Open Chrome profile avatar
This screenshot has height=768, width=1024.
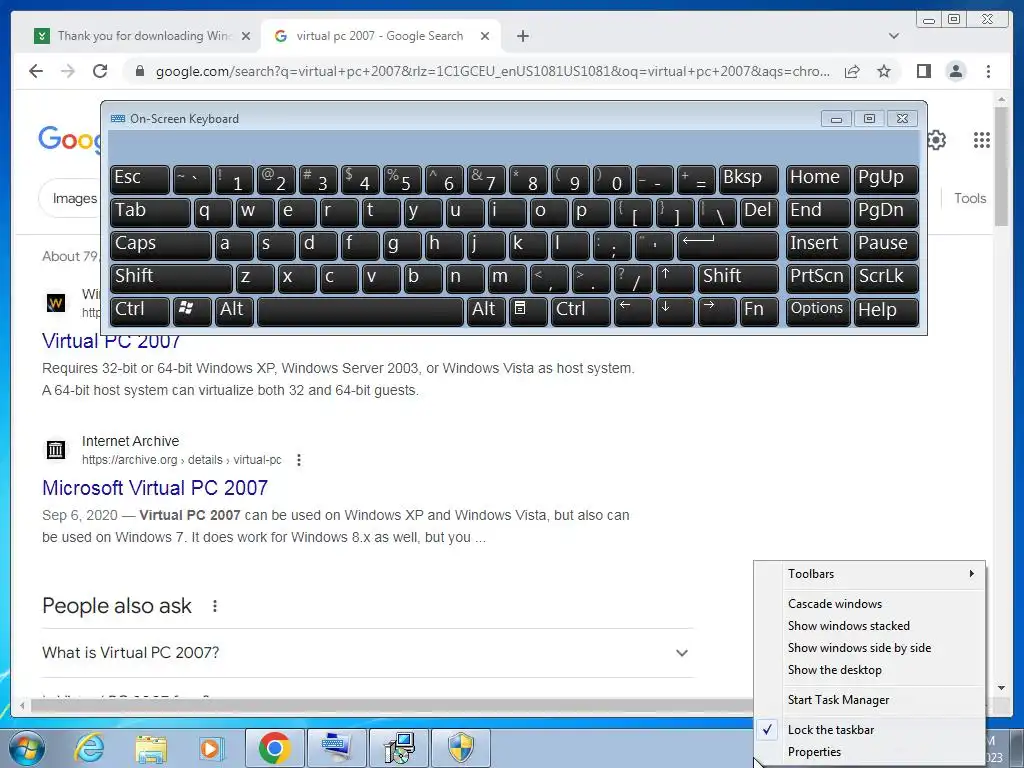point(955,71)
